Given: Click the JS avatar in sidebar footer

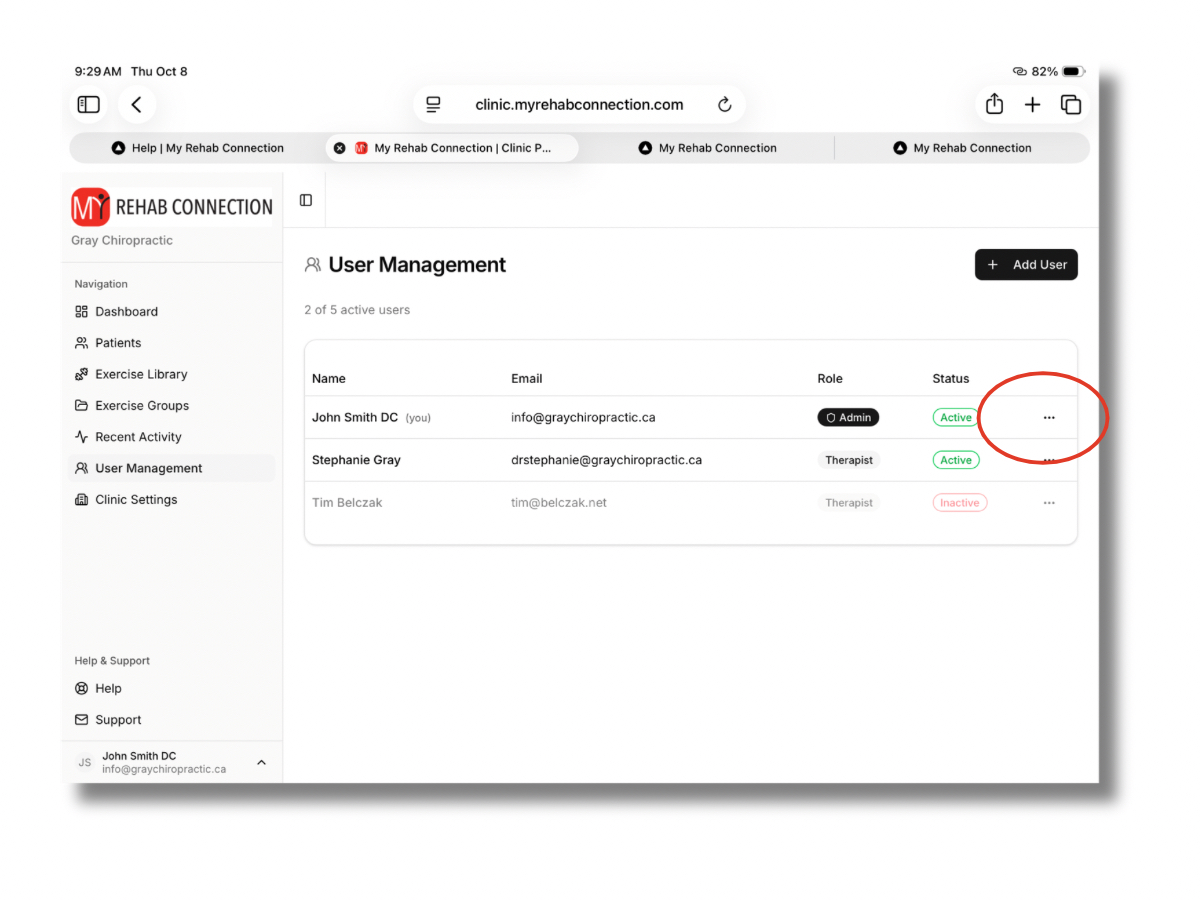Looking at the screenshot, I should [85, 762].
